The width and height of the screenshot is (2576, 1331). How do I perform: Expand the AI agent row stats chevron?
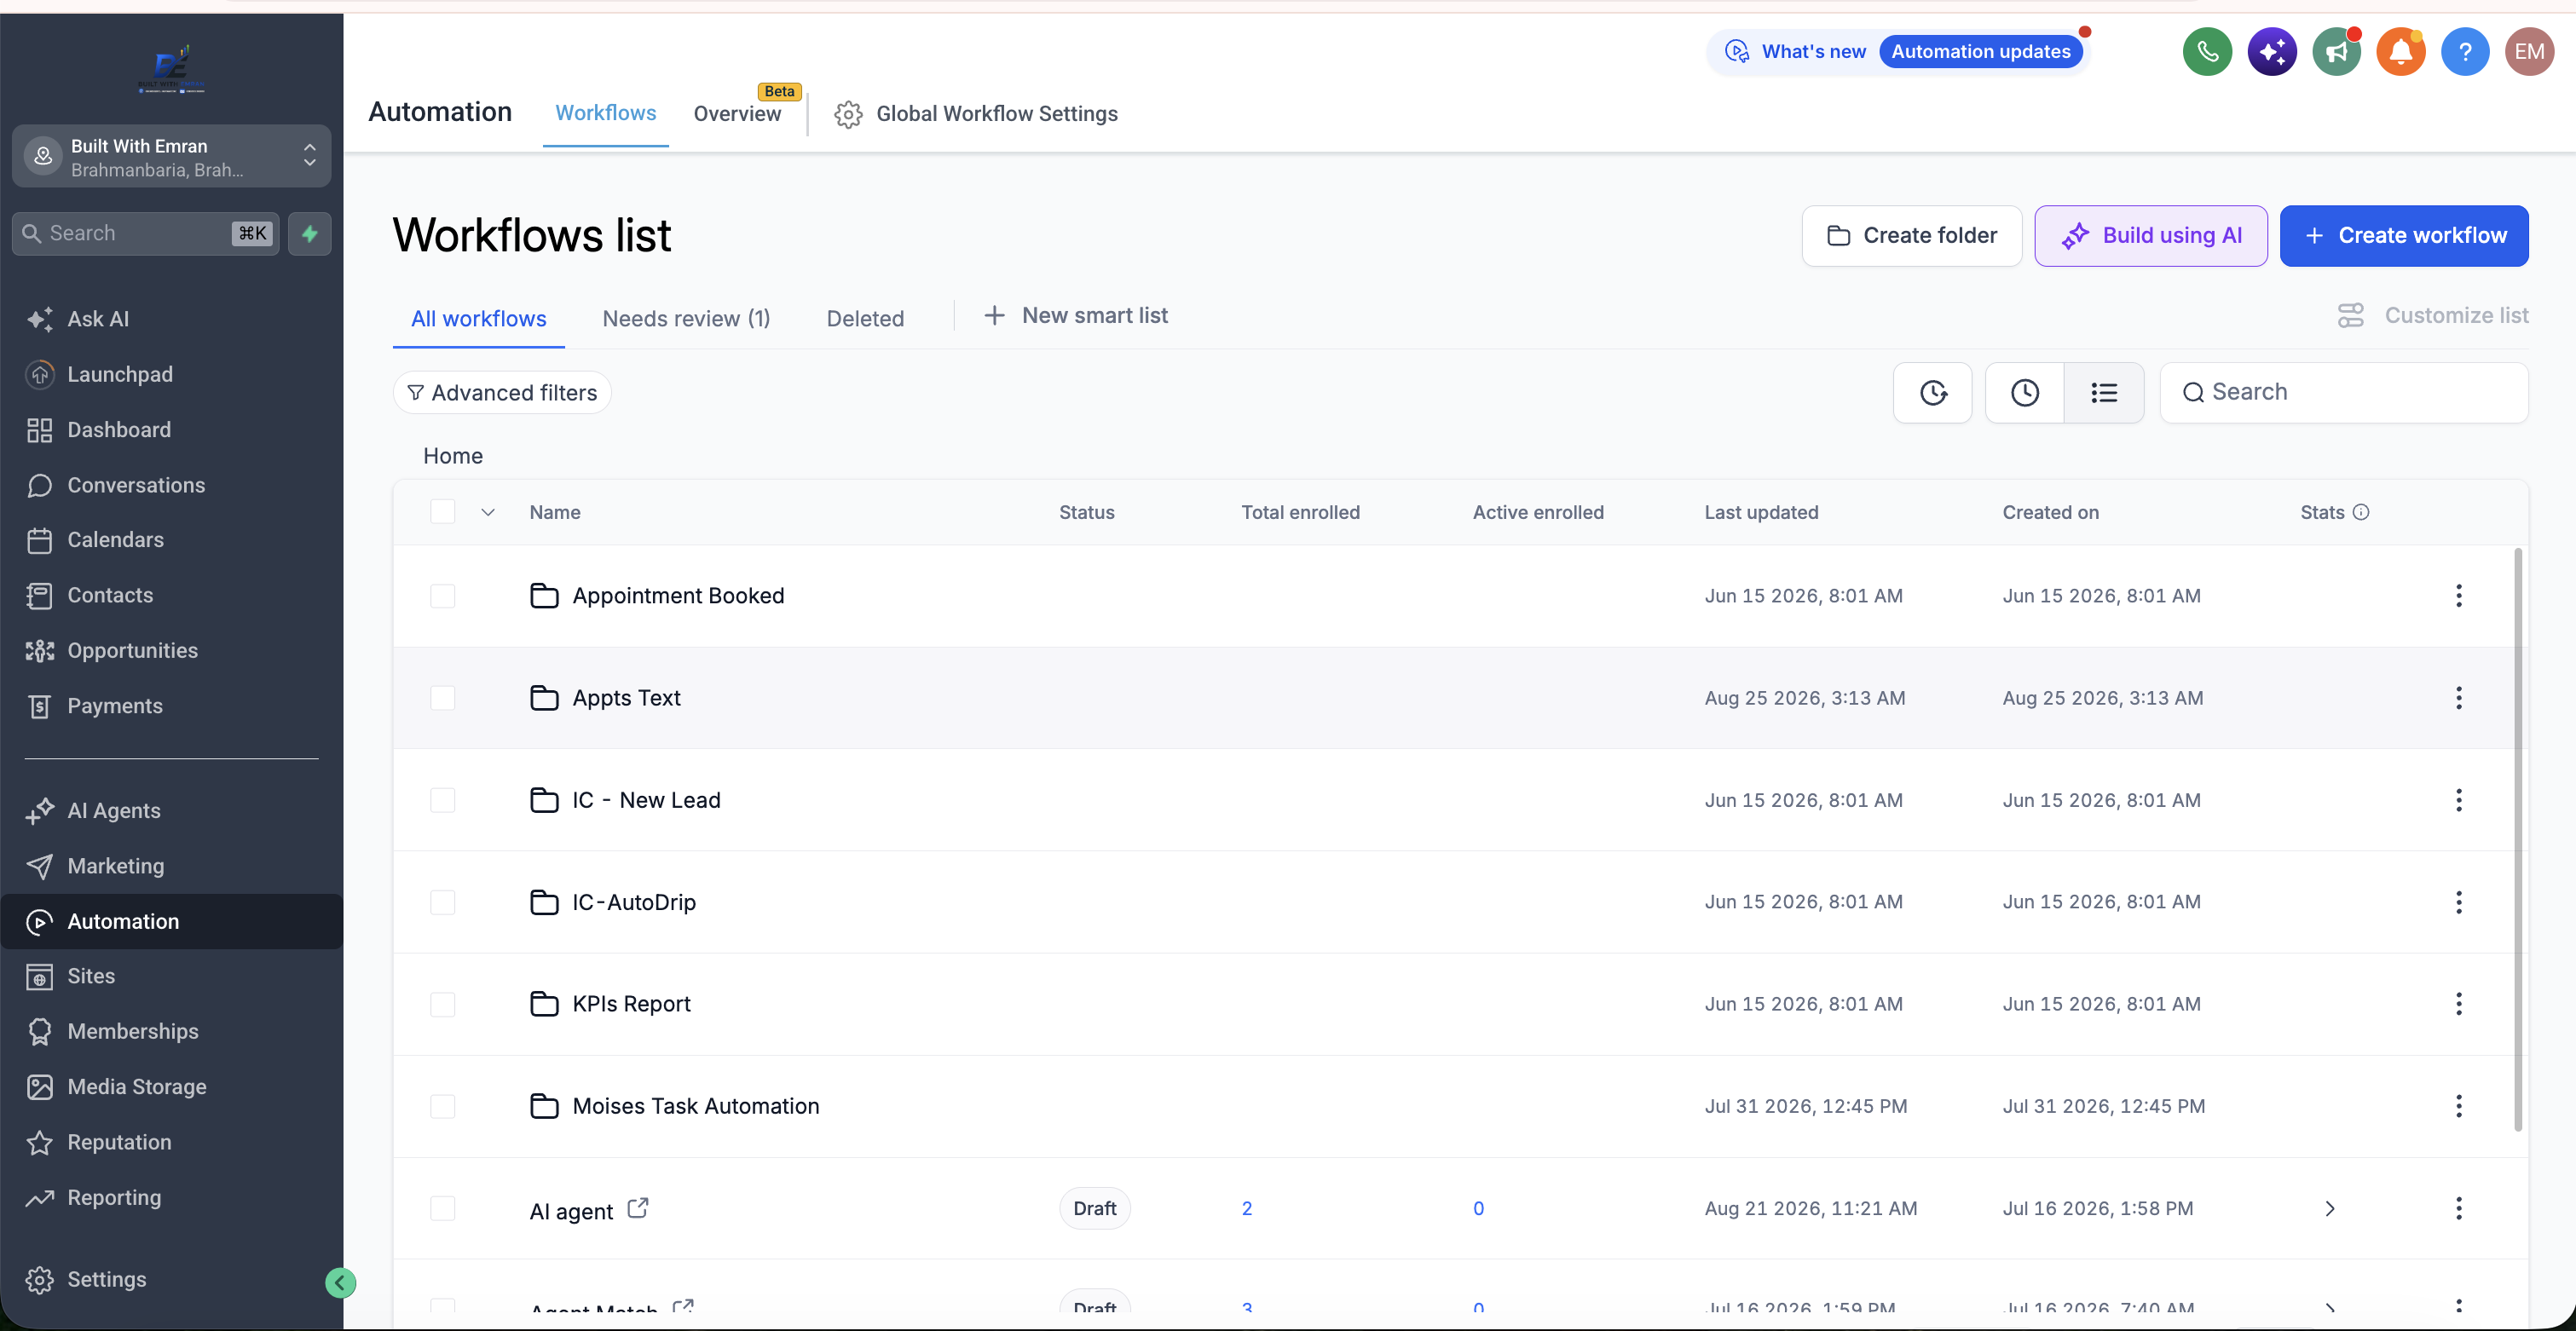2330,1208
